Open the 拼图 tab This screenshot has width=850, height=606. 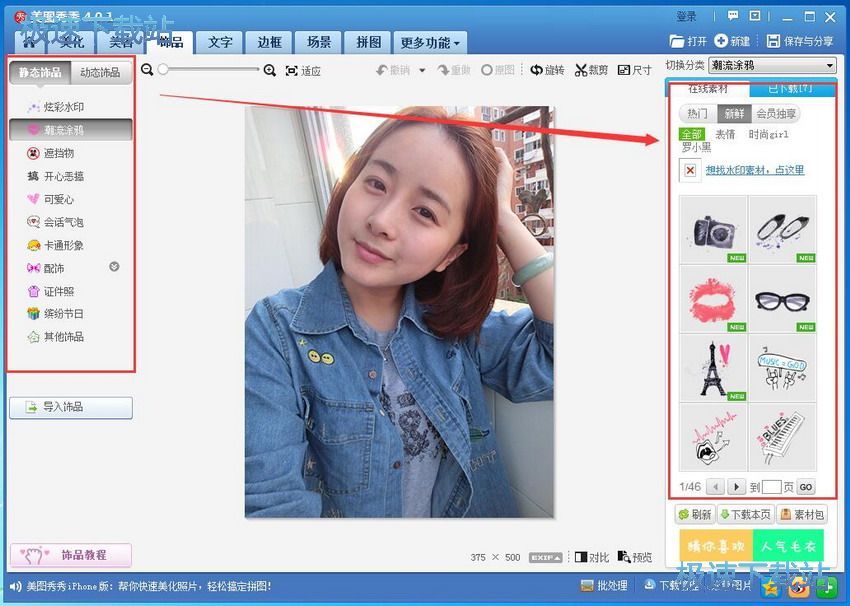click(368, 42)
